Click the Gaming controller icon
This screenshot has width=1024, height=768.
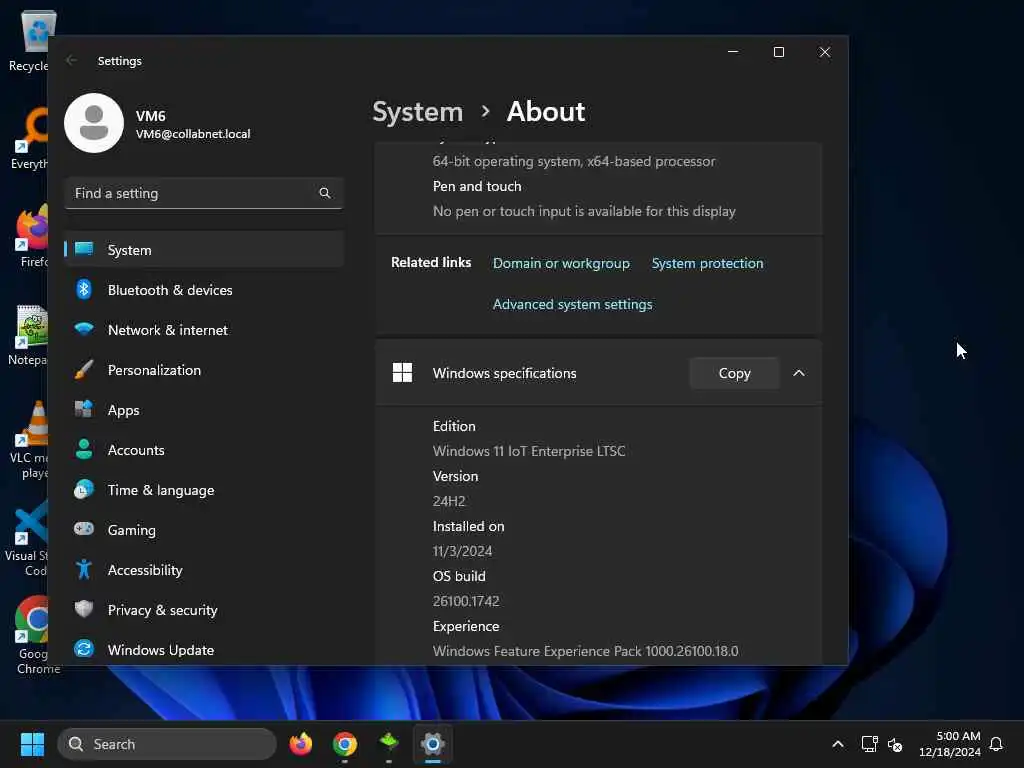point(84,529)
